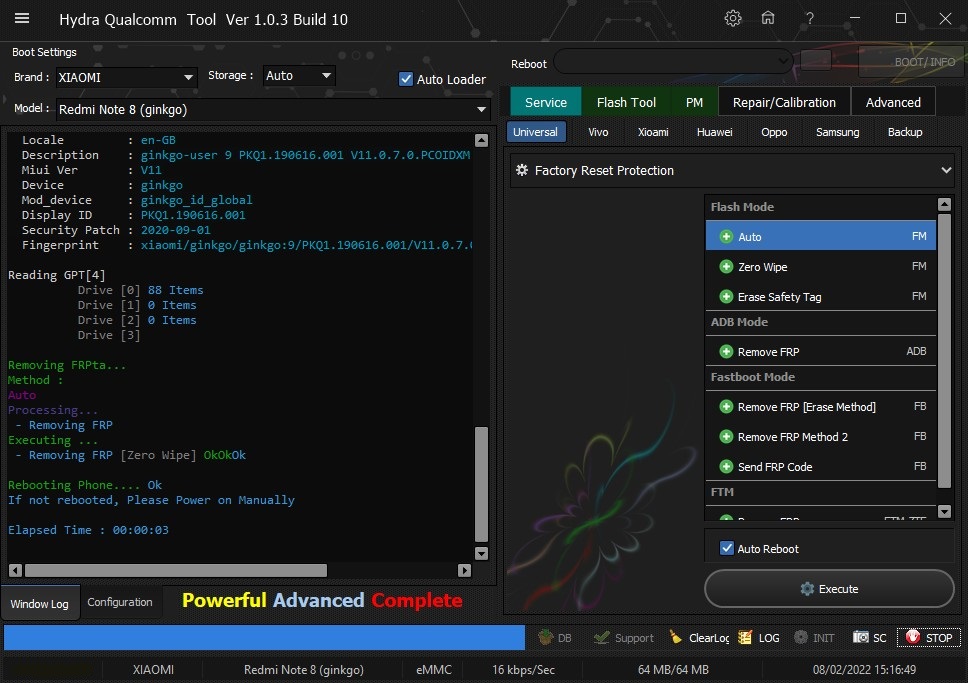The width and height of the screenshot is (968, 683).
Task: Switch to the Window Log tab
Action: point(40,603)
